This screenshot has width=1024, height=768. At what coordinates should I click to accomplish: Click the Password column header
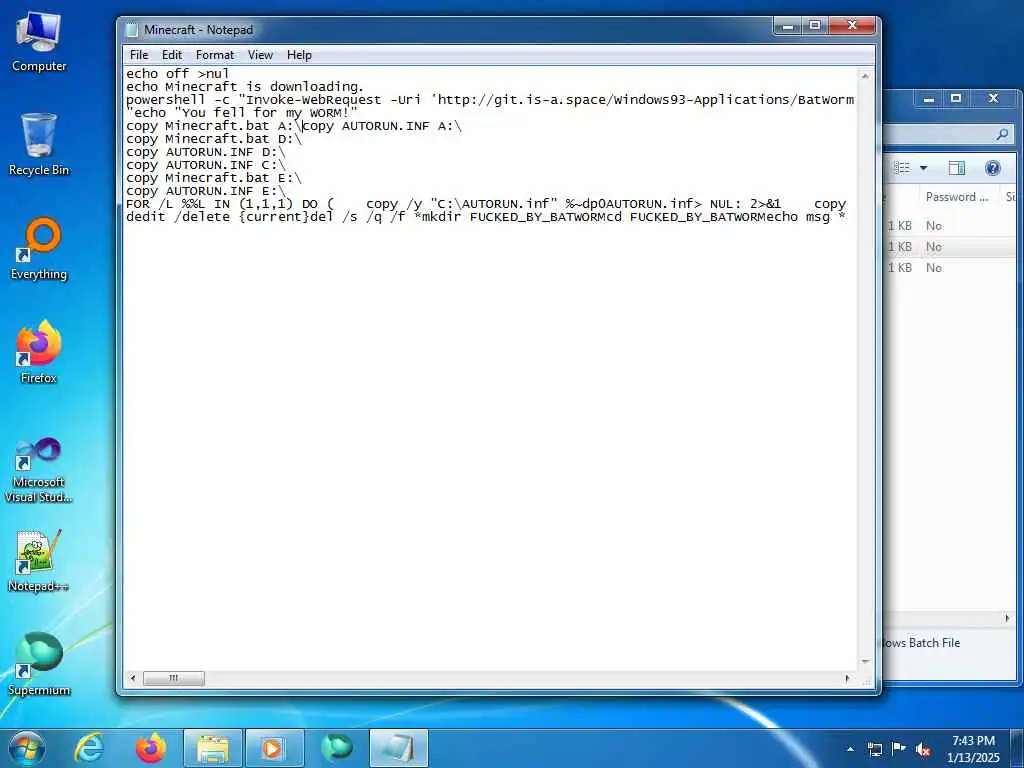[957, 197]
